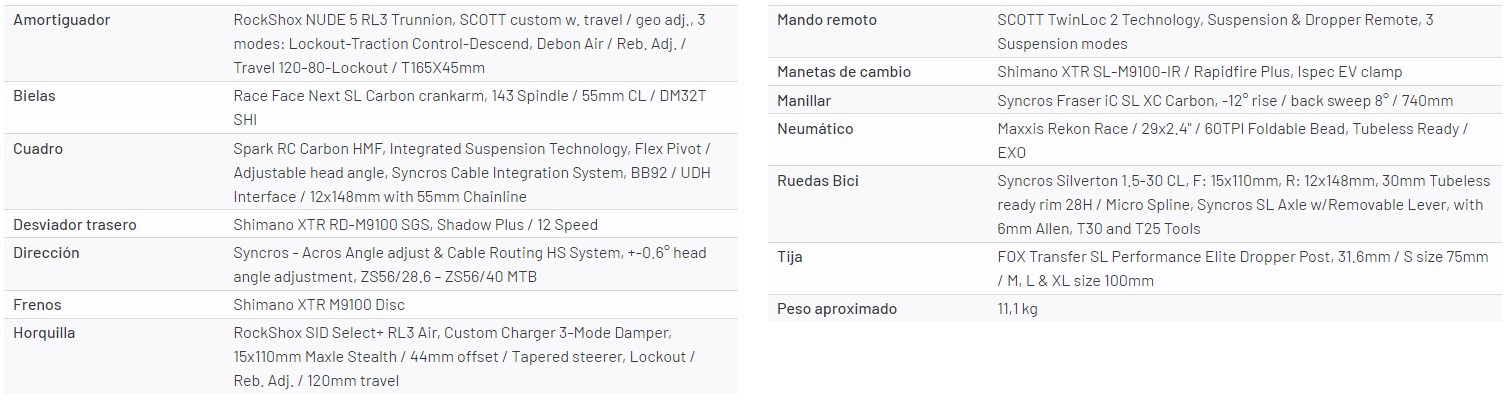This screenshot has height=400, width=1506.
Task: Select the Desviador trasero label
Action: [75, 225]
